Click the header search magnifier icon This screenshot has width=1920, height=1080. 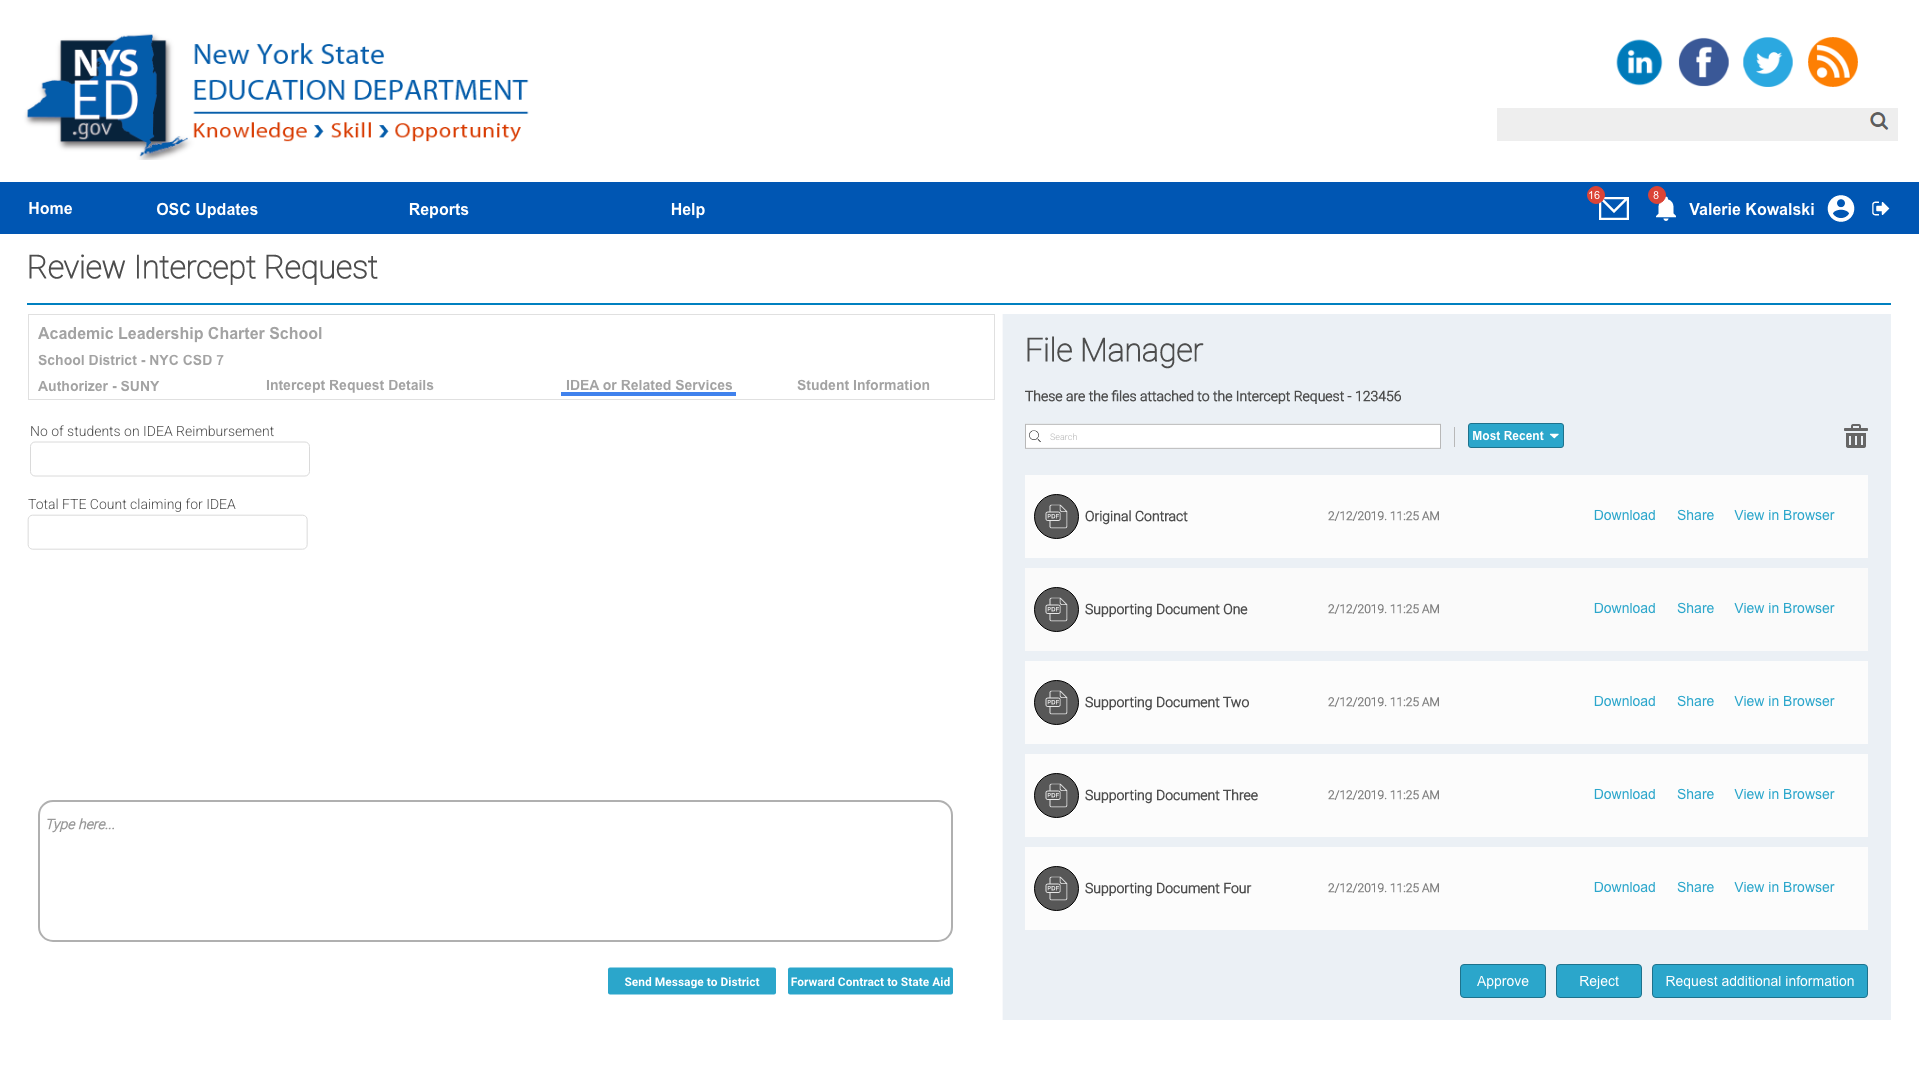1879,121
